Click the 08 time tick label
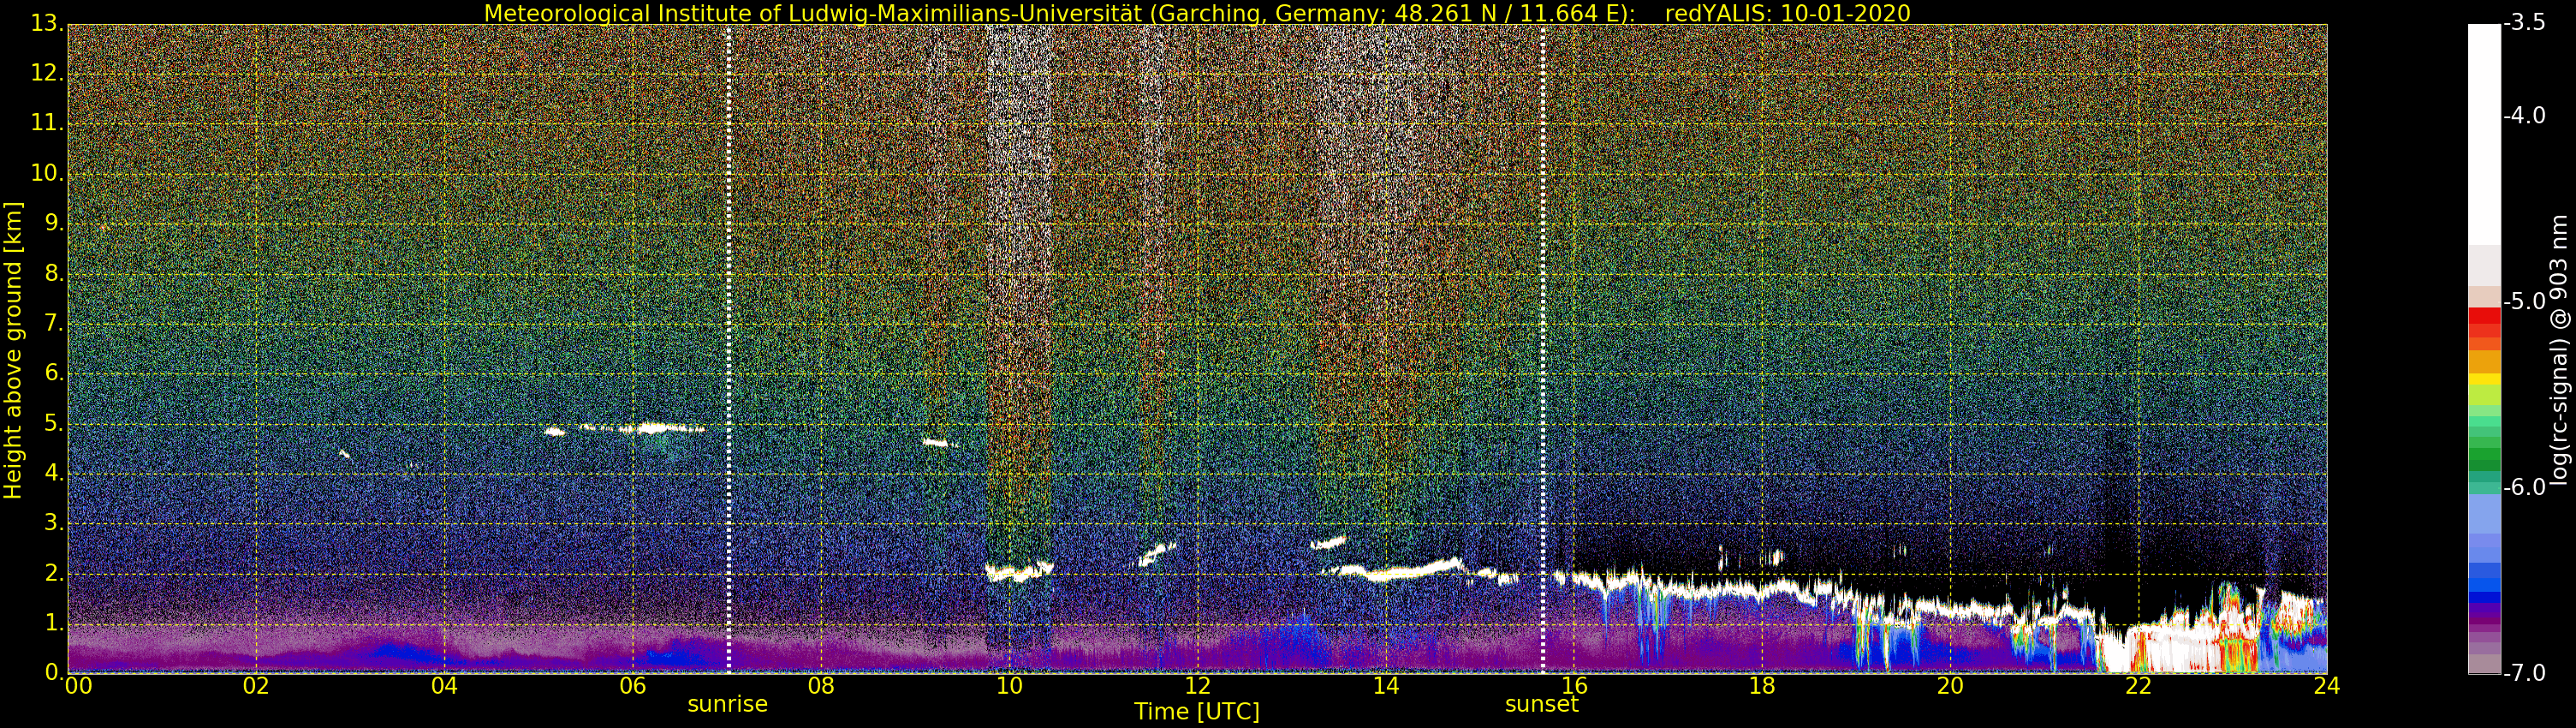Image resolution: width=2576 pixels, height=728 pixels. coord(821,686)
